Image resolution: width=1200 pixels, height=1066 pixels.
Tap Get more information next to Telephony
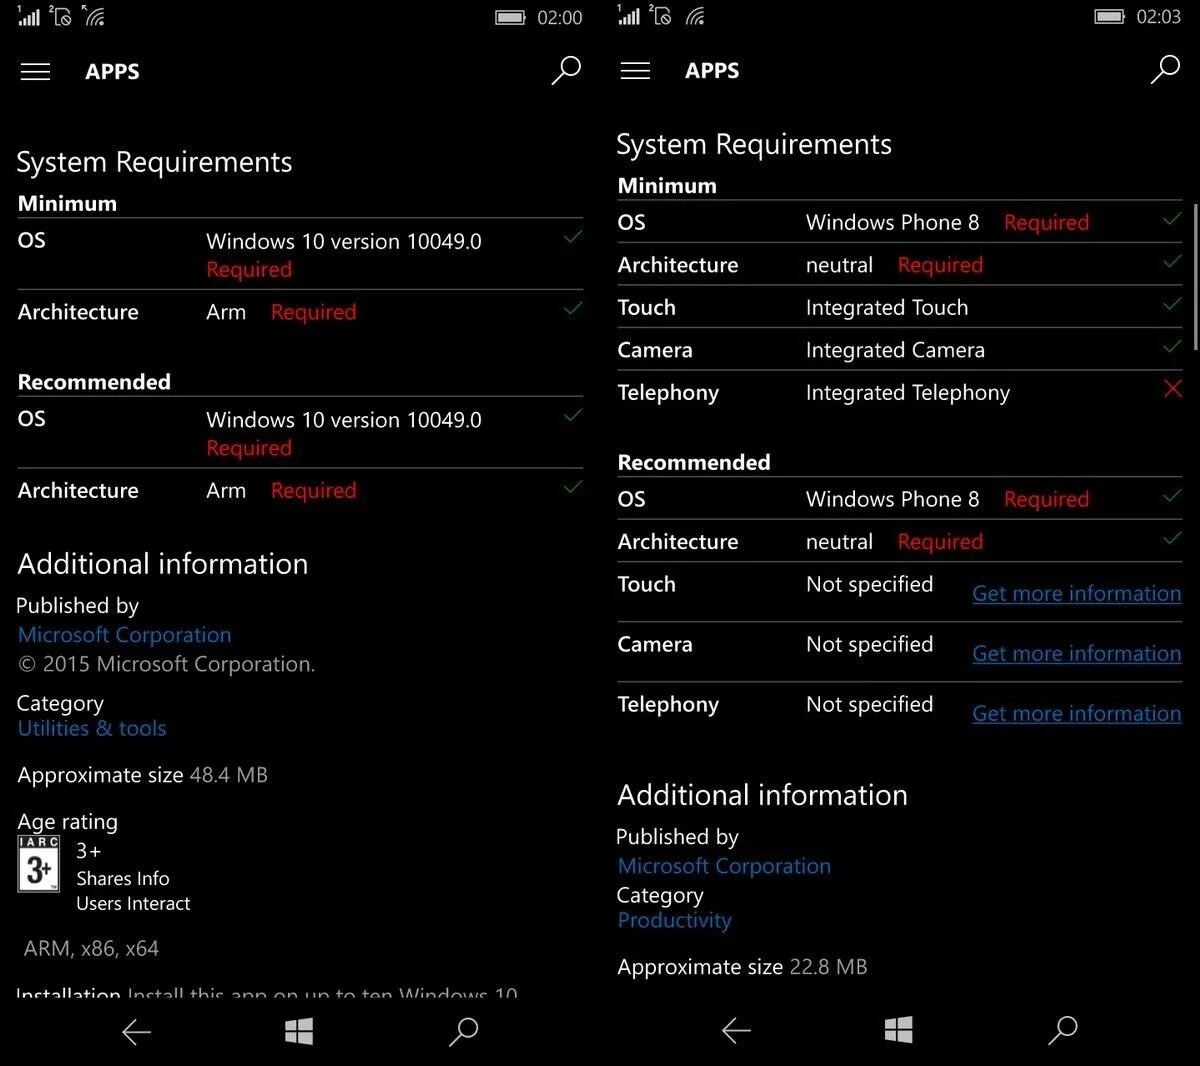[x=1076, y=713]
